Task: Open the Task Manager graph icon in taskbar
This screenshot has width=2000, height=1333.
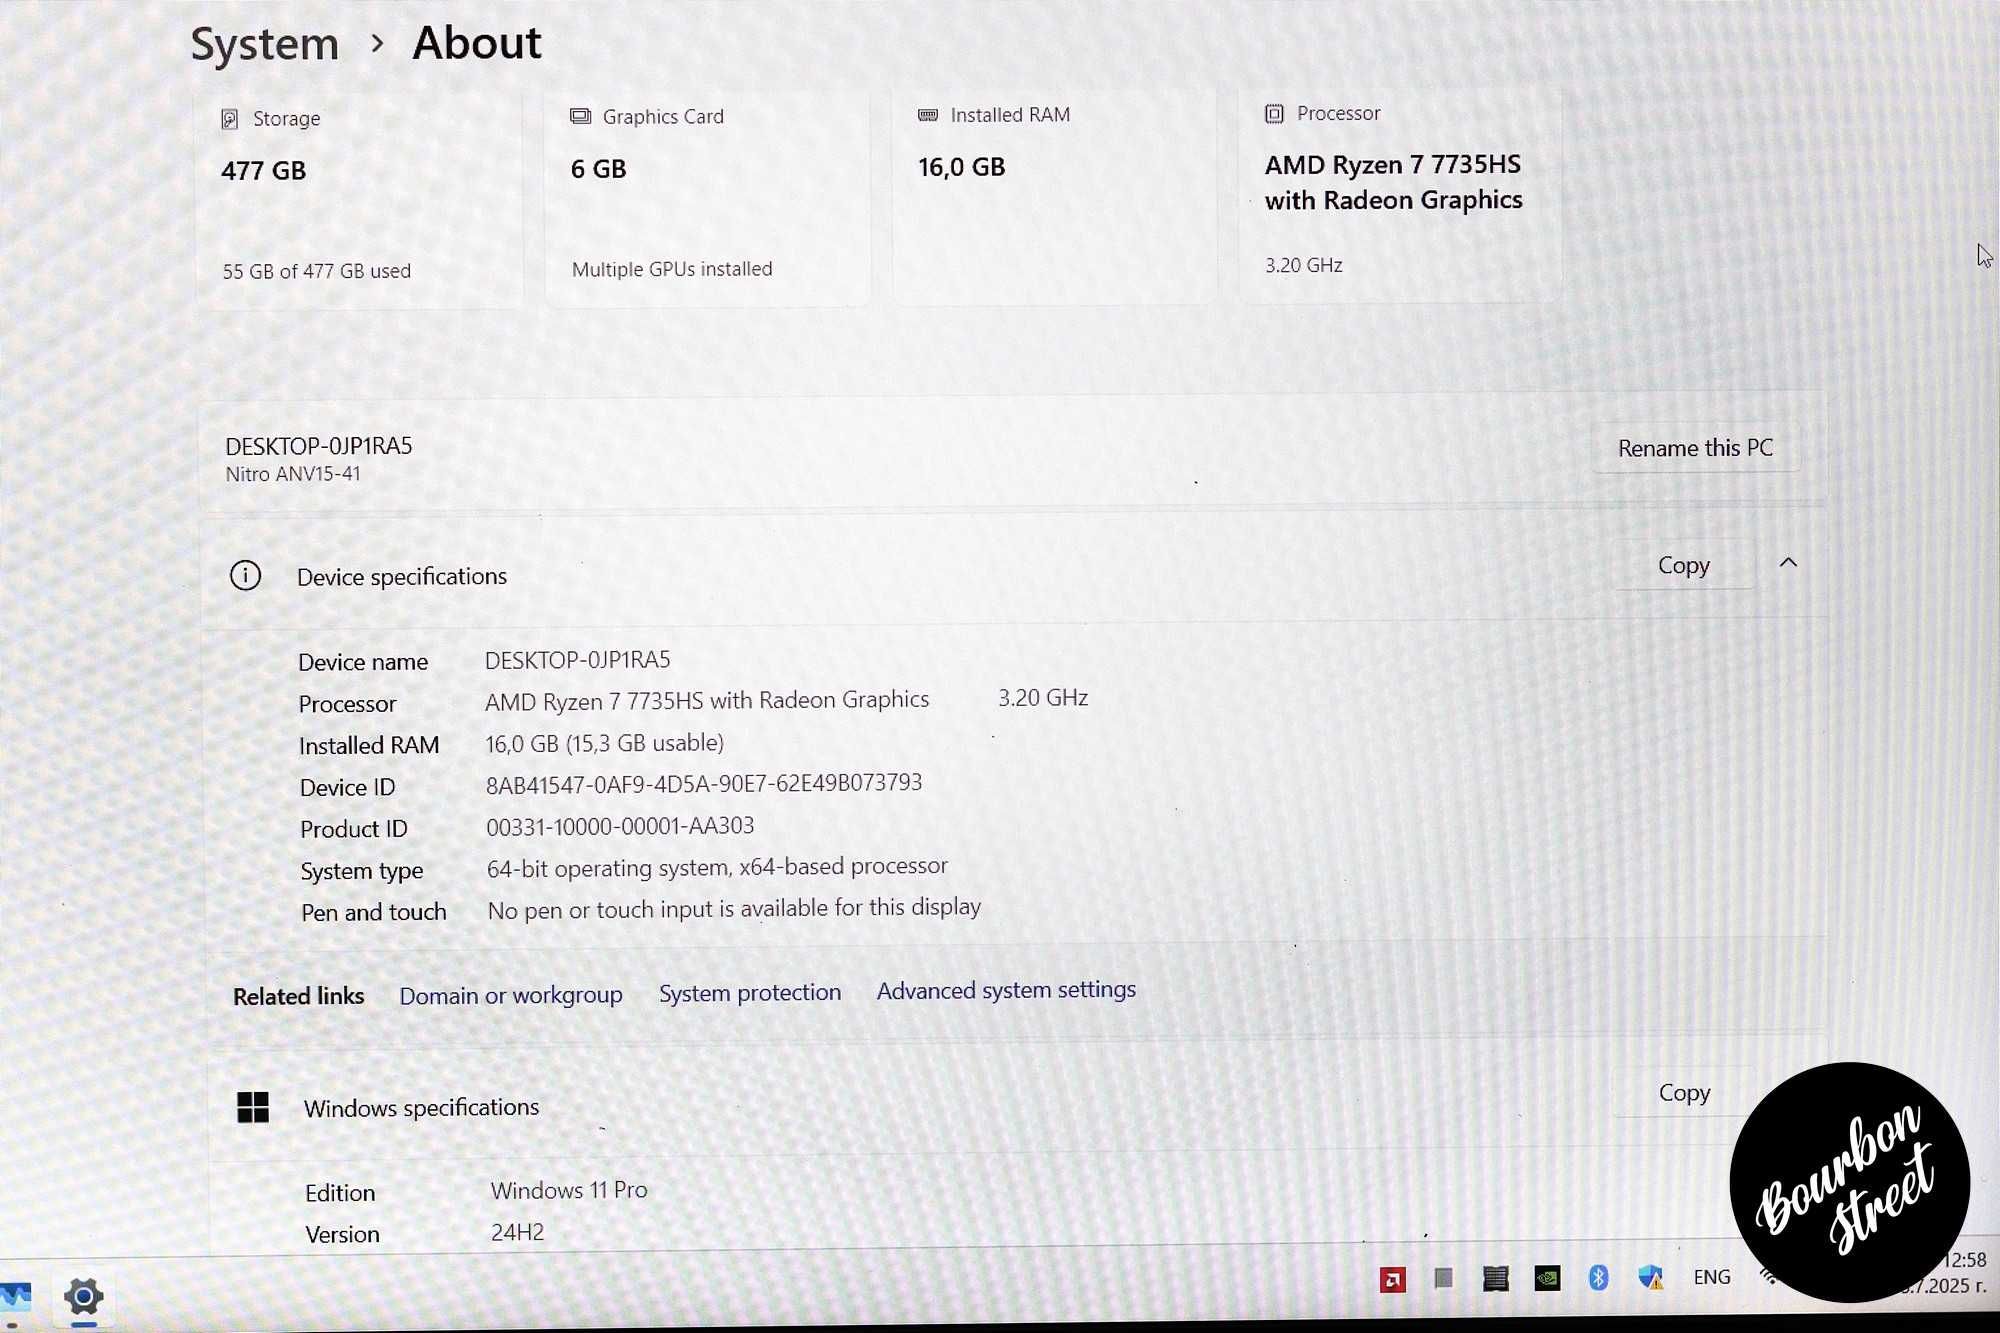Action: 15,1297
